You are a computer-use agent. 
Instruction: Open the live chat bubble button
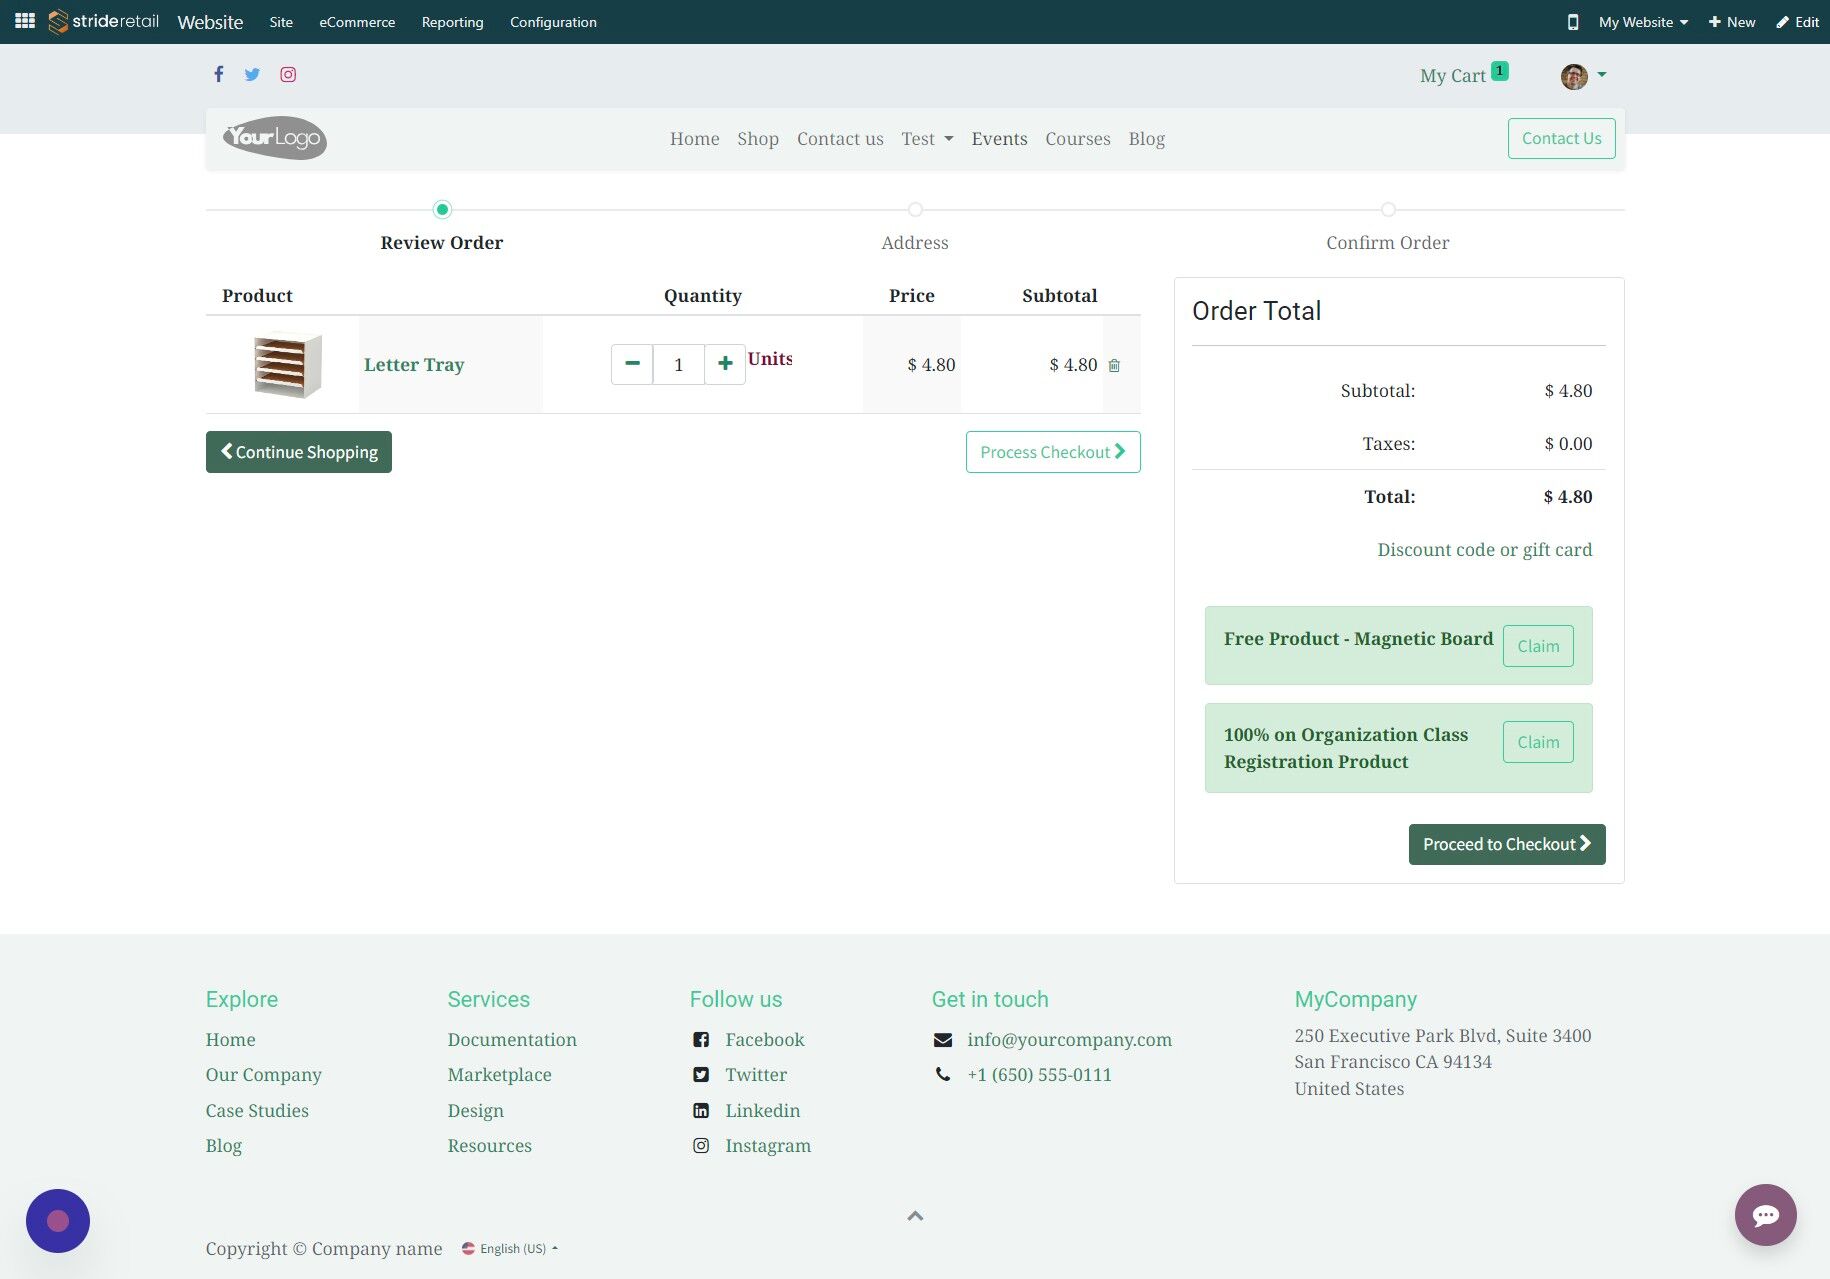(x=1765, y=1215)
